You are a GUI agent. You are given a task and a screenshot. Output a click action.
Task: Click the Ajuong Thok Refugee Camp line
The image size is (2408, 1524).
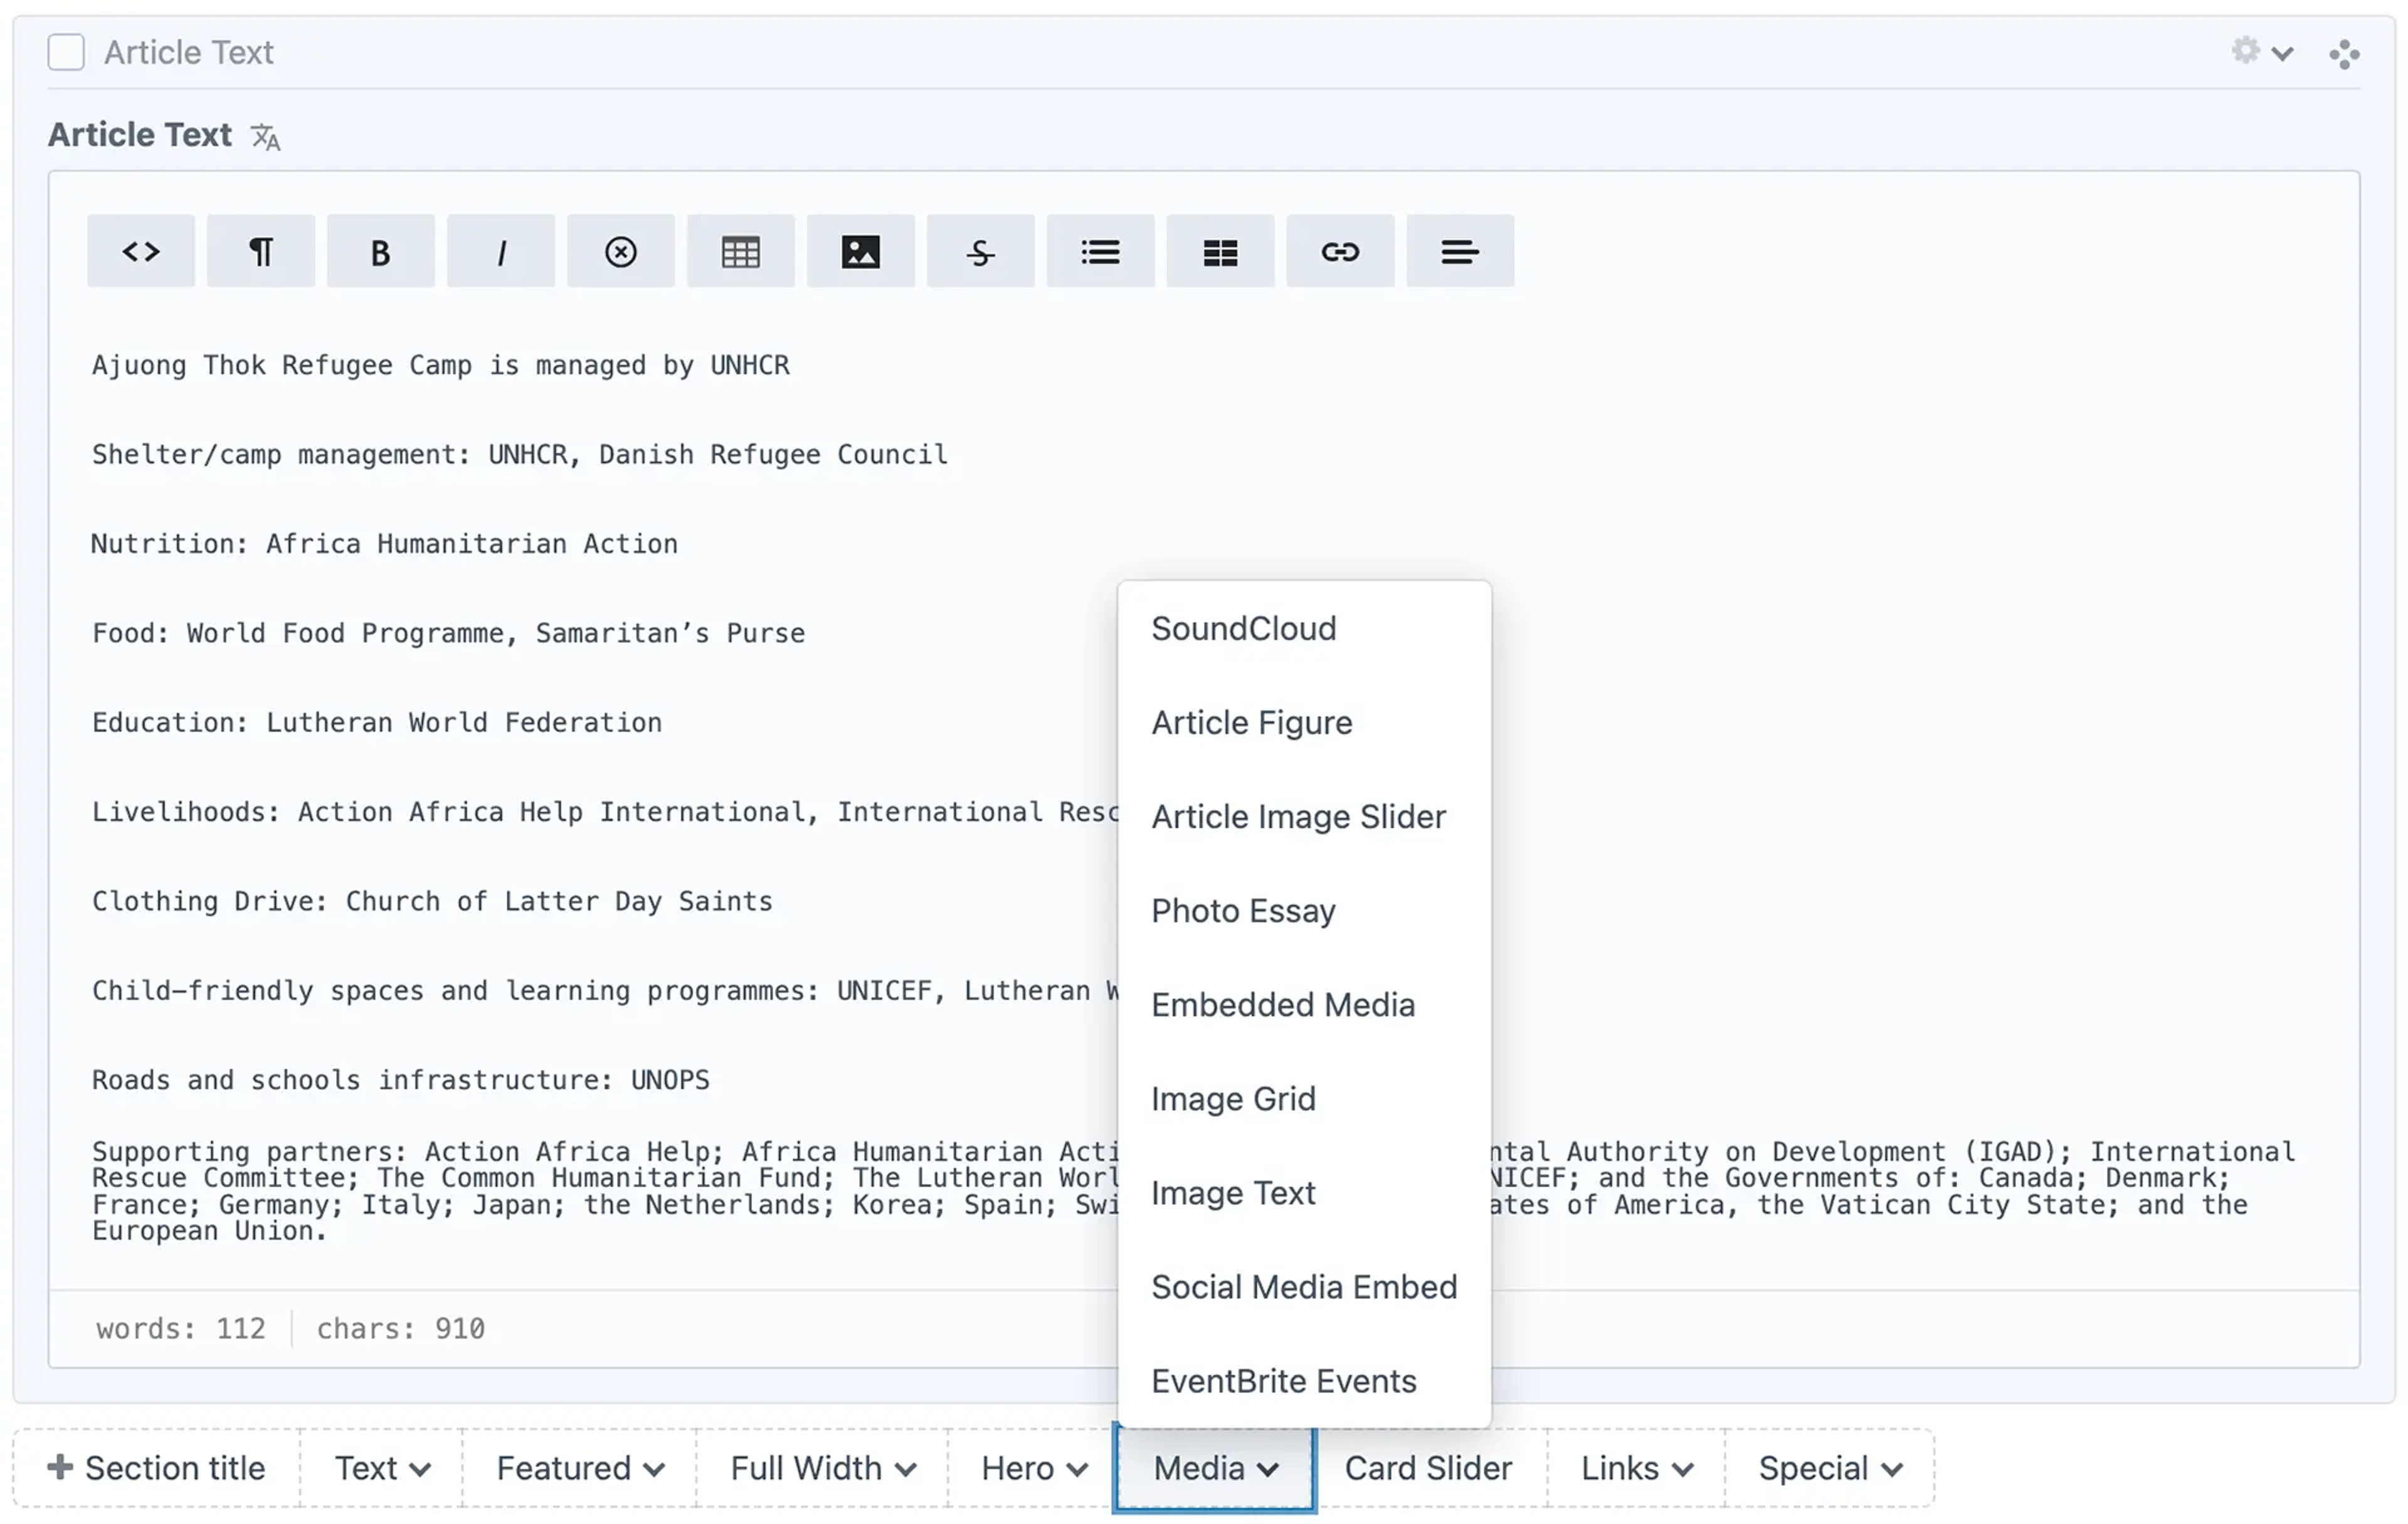[x=441, y=365]
